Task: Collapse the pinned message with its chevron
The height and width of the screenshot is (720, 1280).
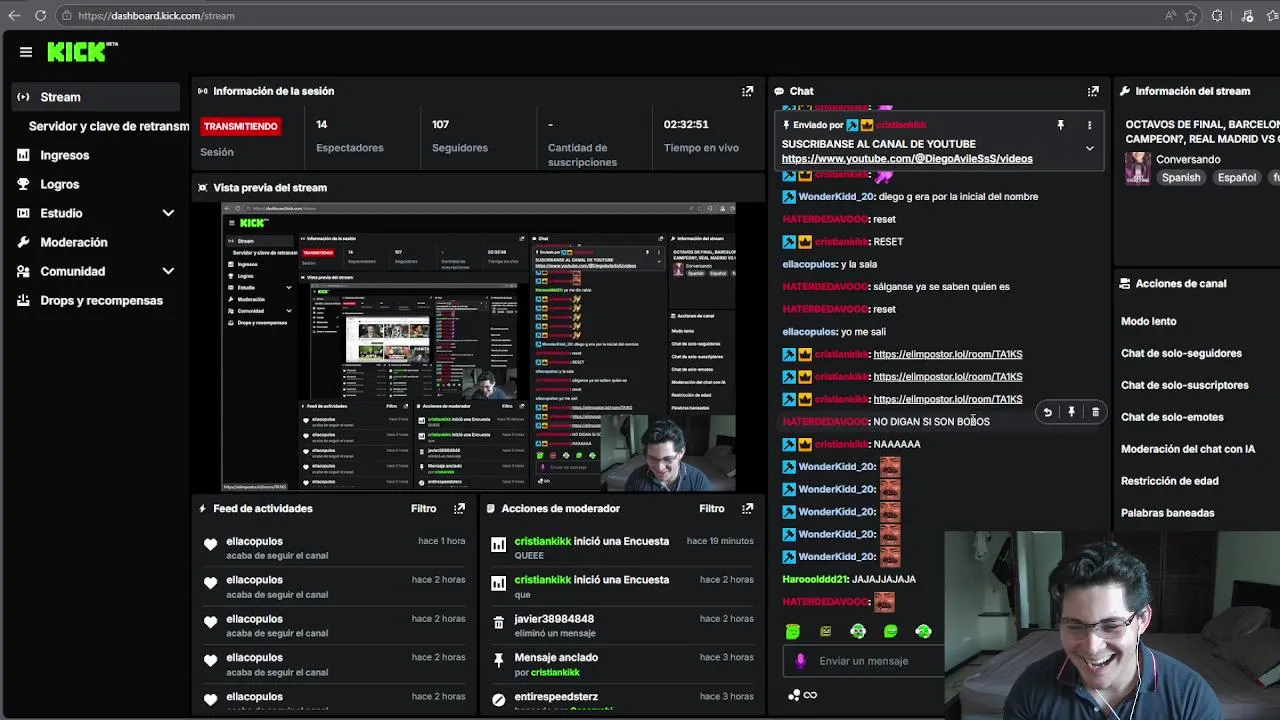Action: (x=1089, y=148)
